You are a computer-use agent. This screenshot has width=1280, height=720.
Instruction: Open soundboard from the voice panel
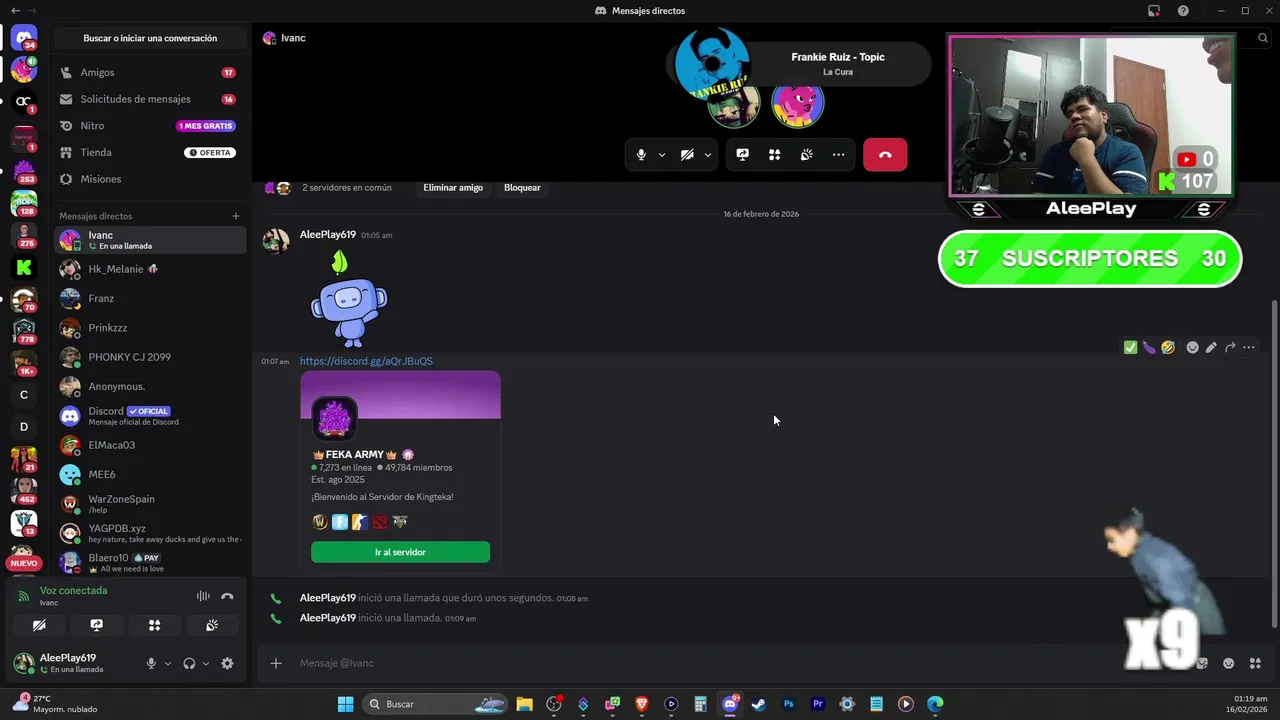pyautogui.click(x=212, y=625)
